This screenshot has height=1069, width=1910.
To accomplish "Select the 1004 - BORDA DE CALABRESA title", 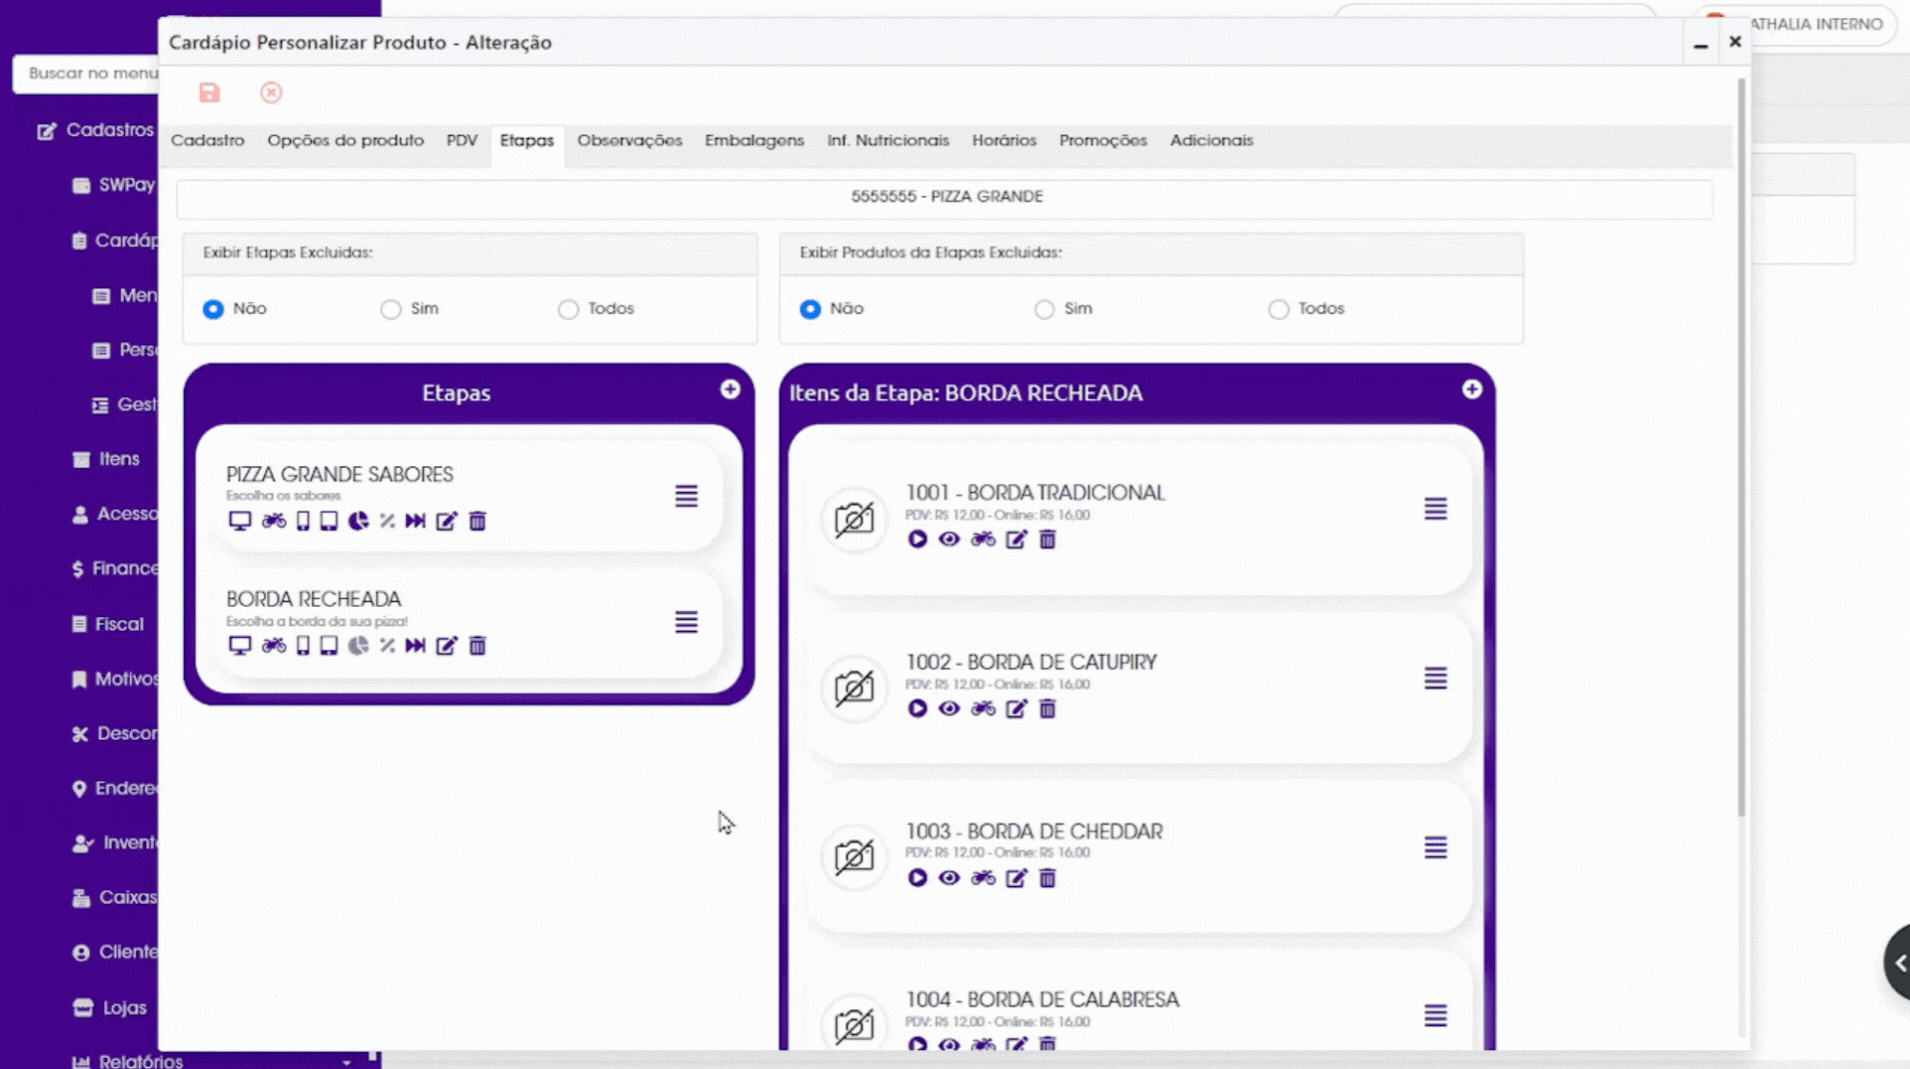I will (1042, 1000).
